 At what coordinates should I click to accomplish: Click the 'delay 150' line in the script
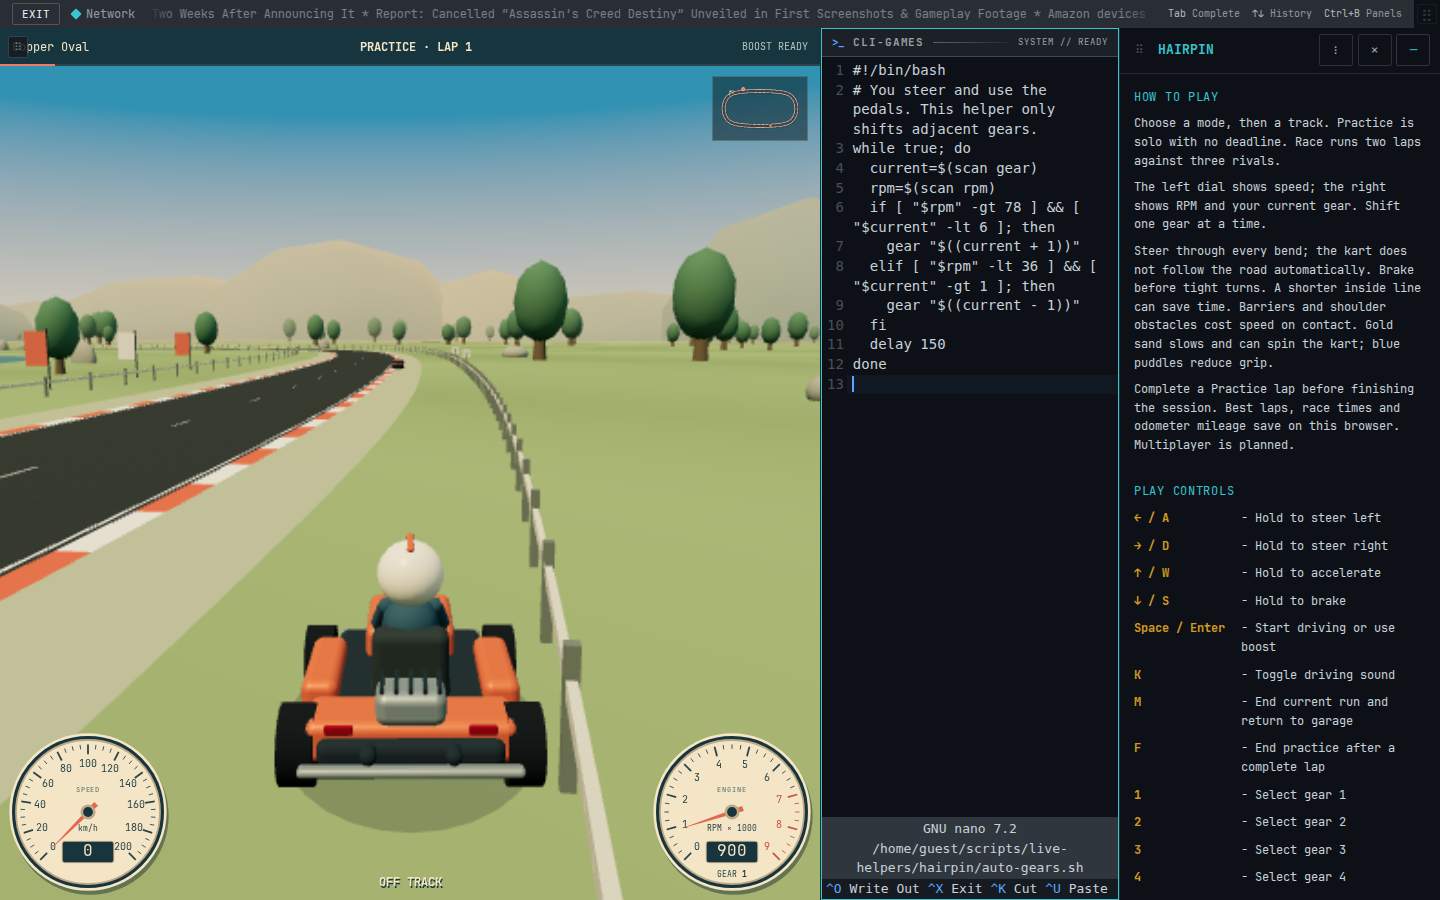(x=907, y=344)
